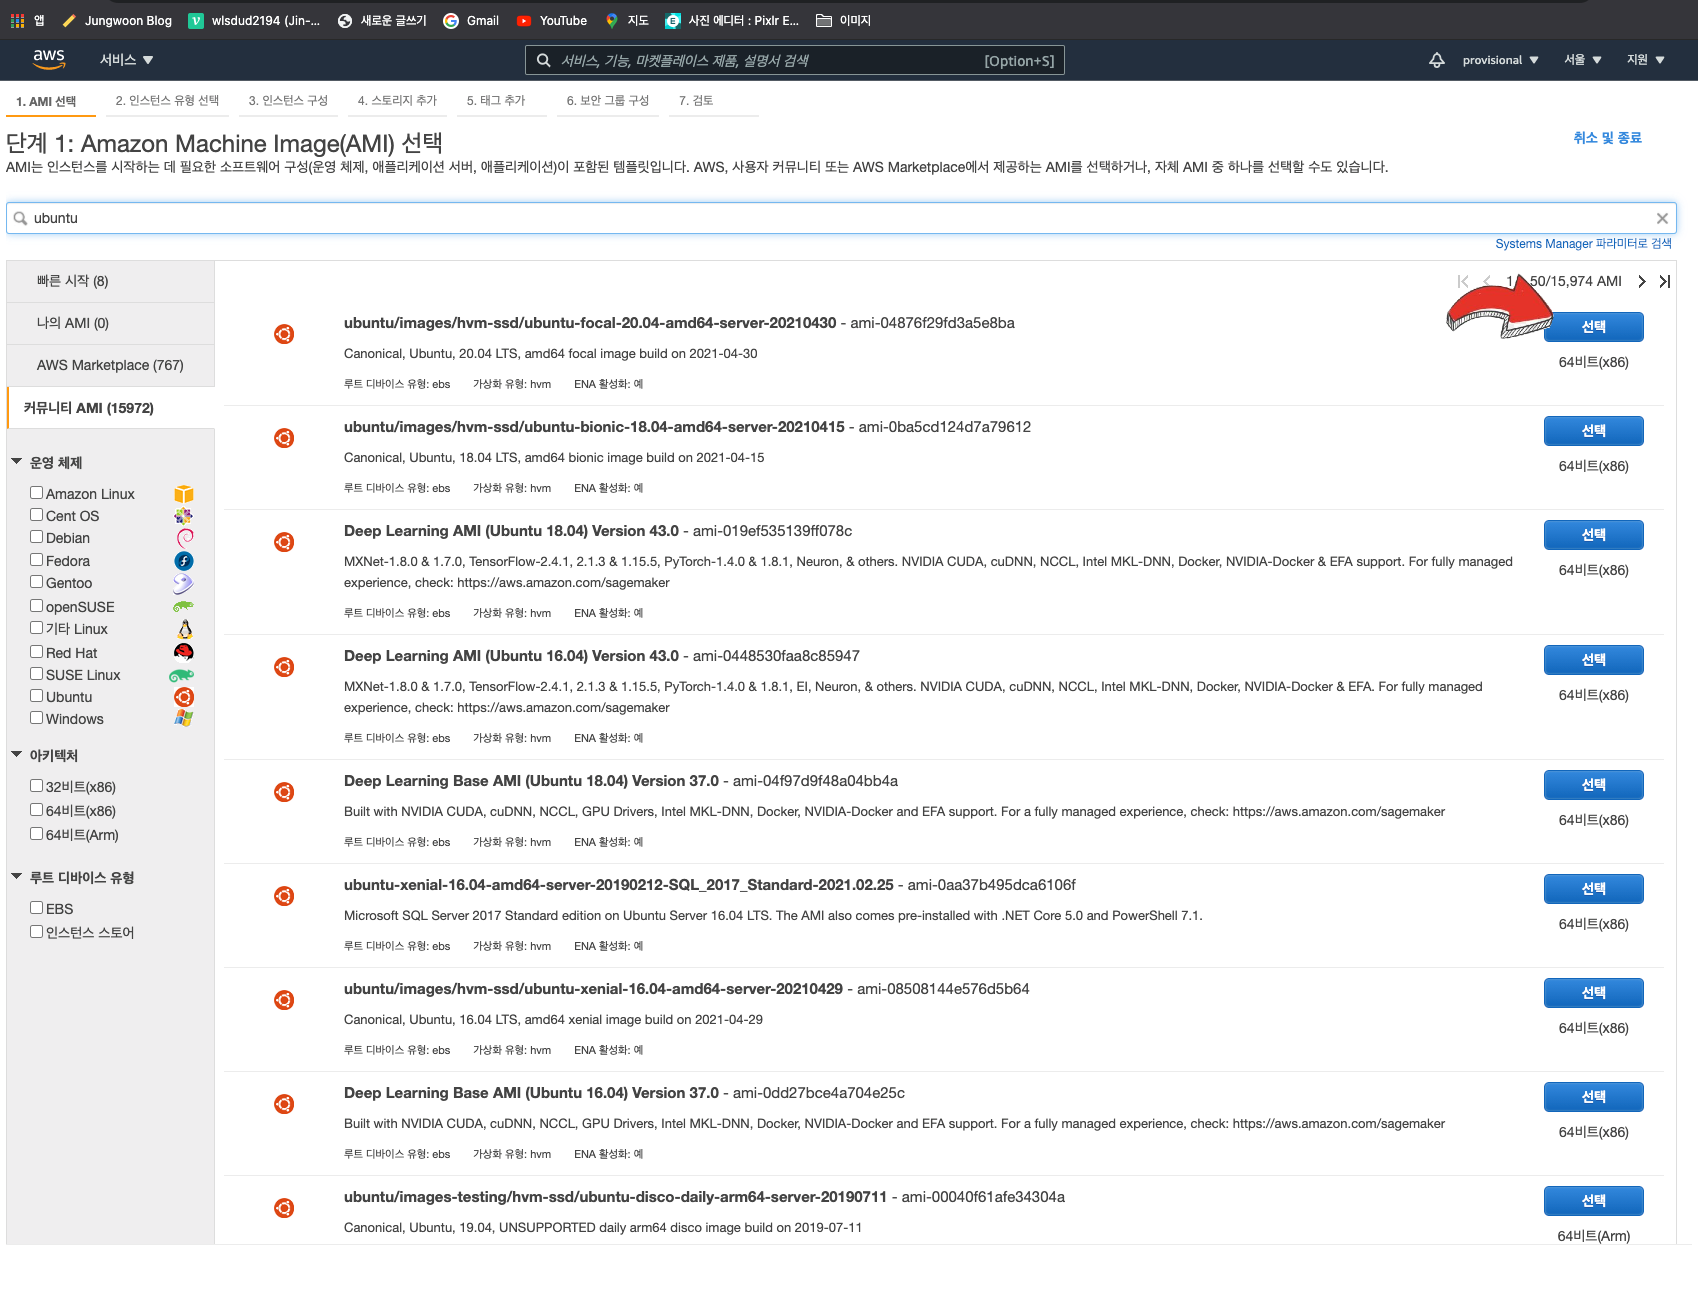This screenshot has width=1698, height=1309.
Task: Check the Debian filter checkbox
Action: coord(36,537)
